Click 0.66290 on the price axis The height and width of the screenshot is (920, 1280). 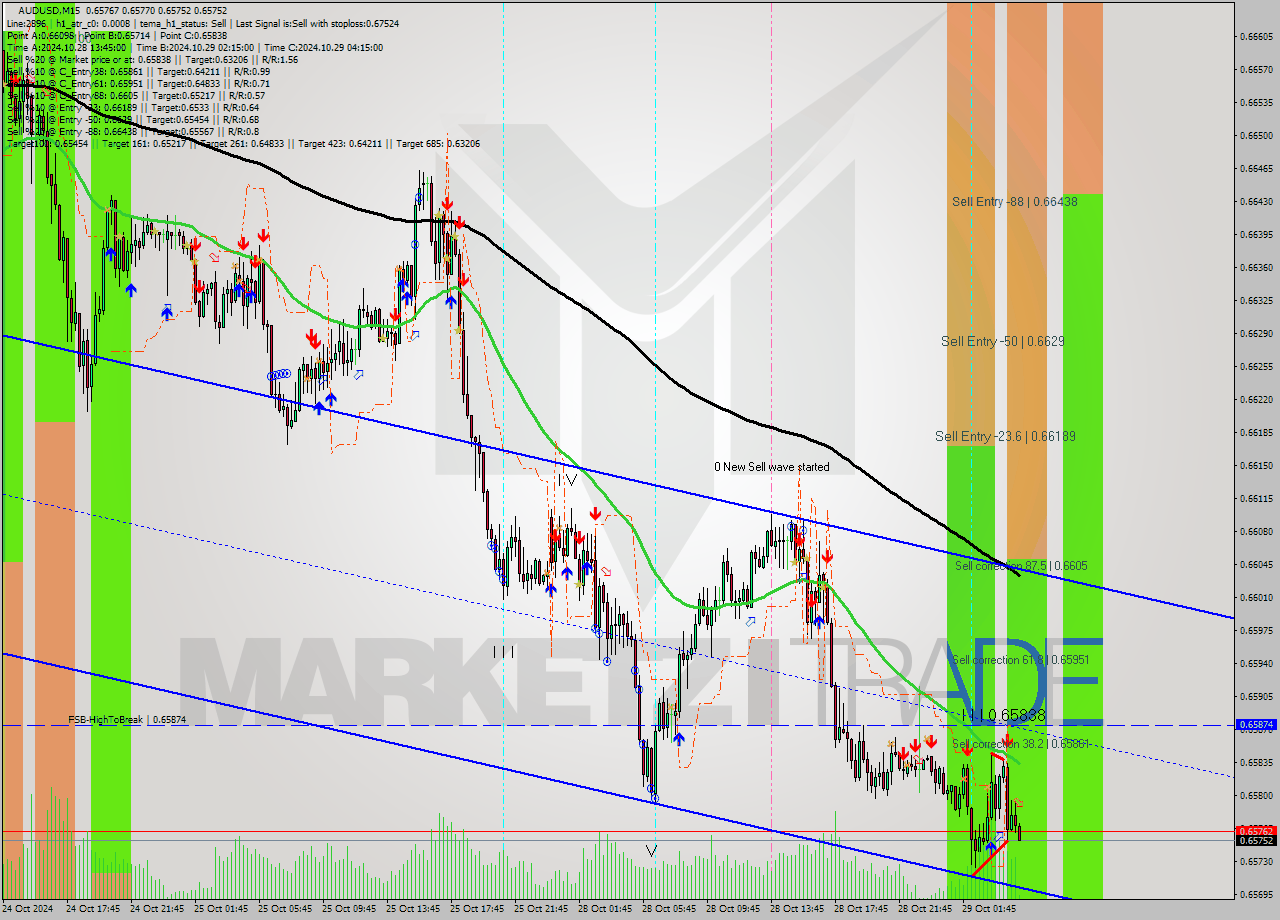1256,333
